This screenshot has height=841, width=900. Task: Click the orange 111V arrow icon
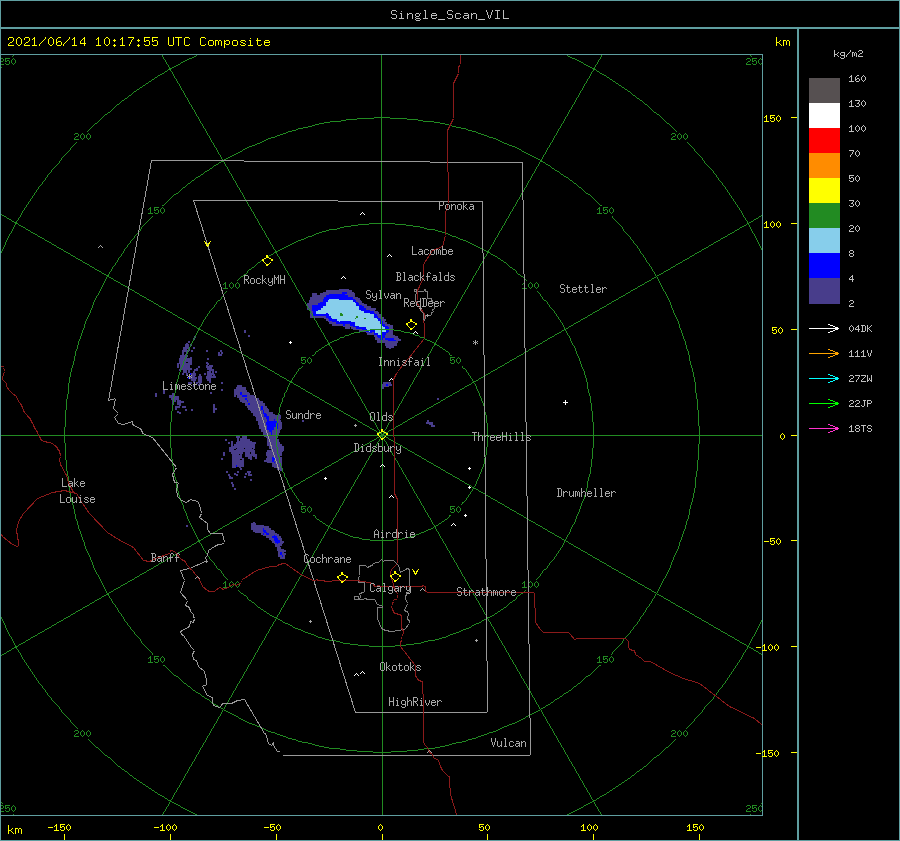824,354
